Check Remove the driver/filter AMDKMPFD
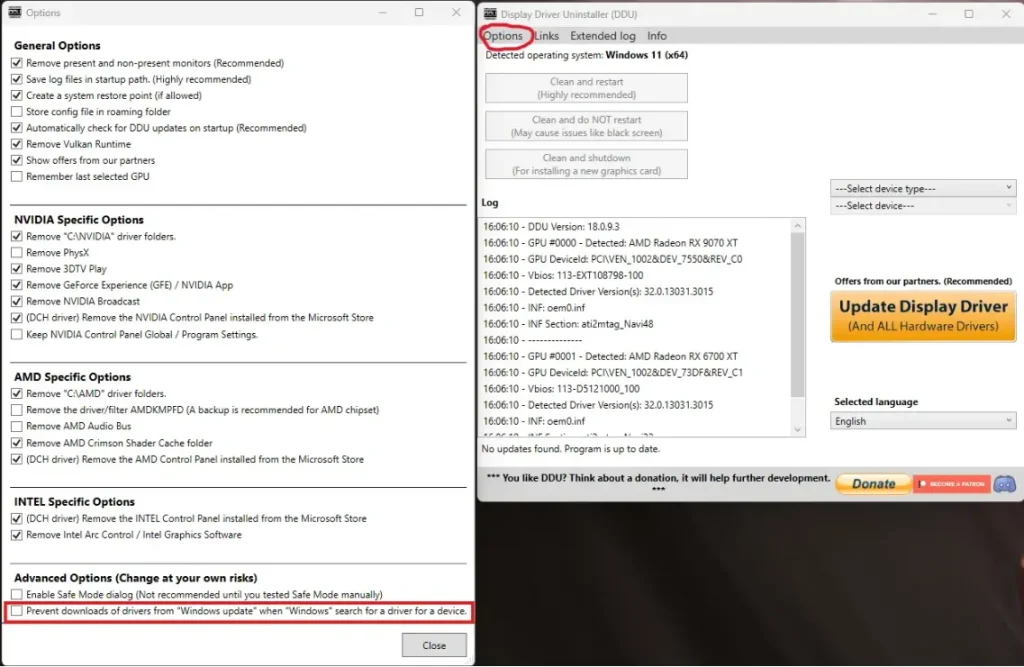Screen dimensions: 1024x667 pos(17,410)
